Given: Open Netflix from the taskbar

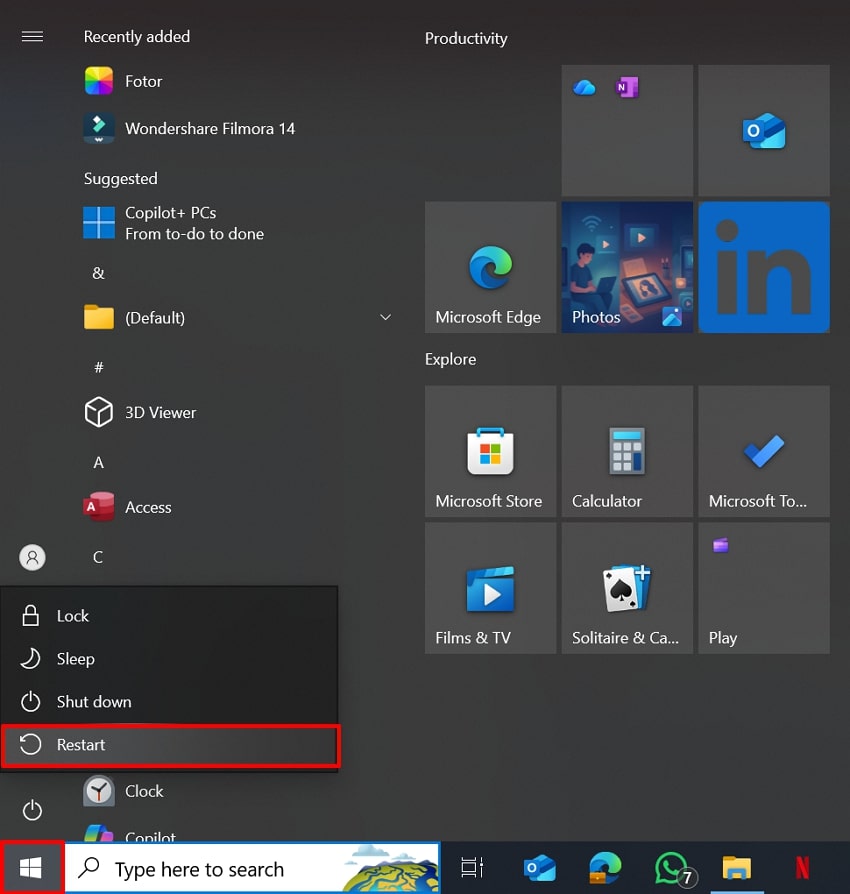Looking at the screenshot, I should [801, 868].
